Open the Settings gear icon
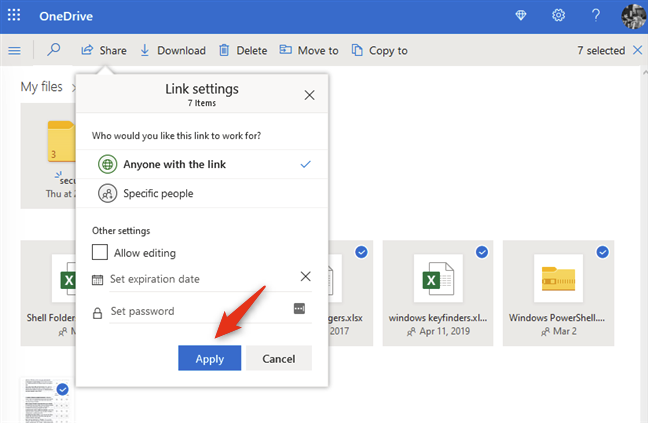 (558, 16)
